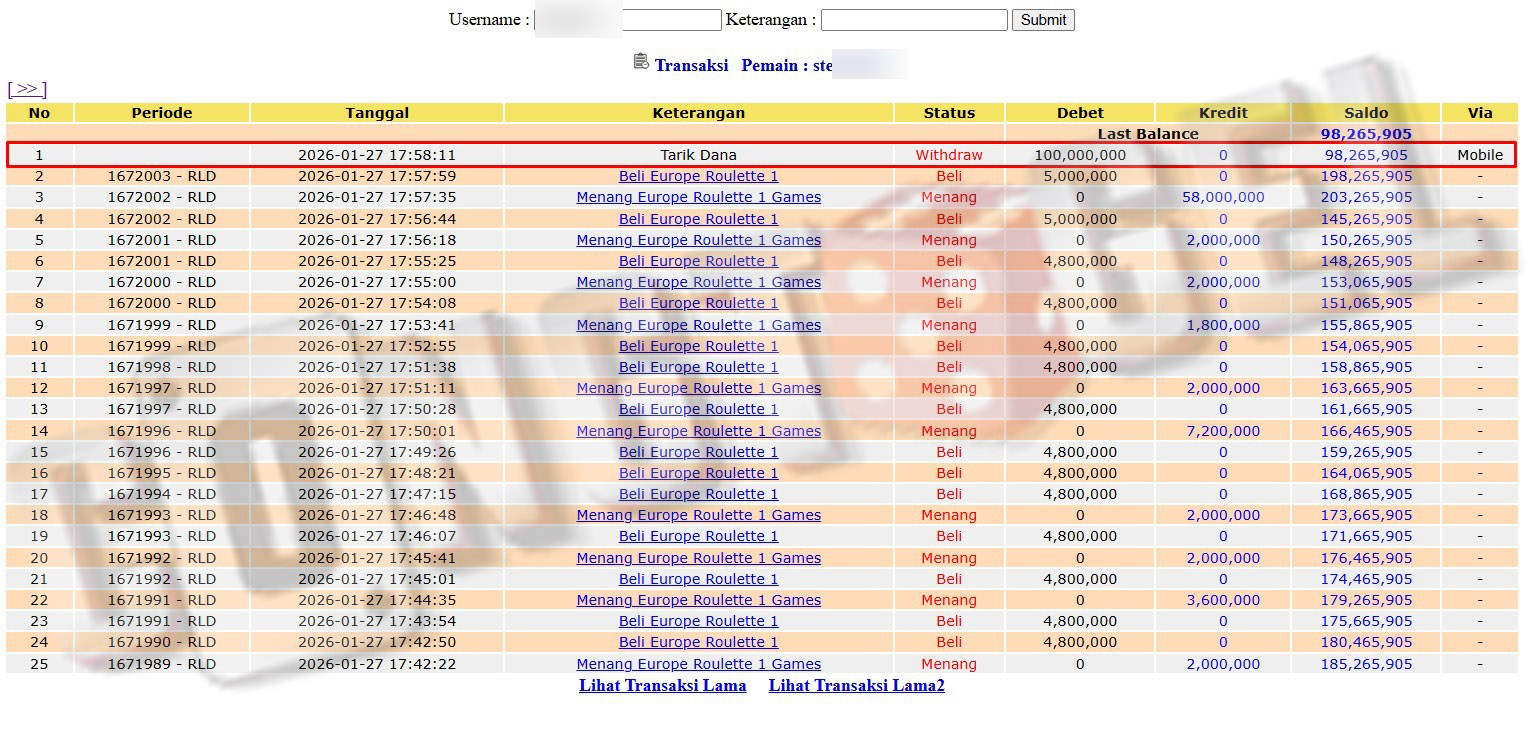1528x746 pixels.
Task: Open the [>>] next page link
Action: click(27, 90)
